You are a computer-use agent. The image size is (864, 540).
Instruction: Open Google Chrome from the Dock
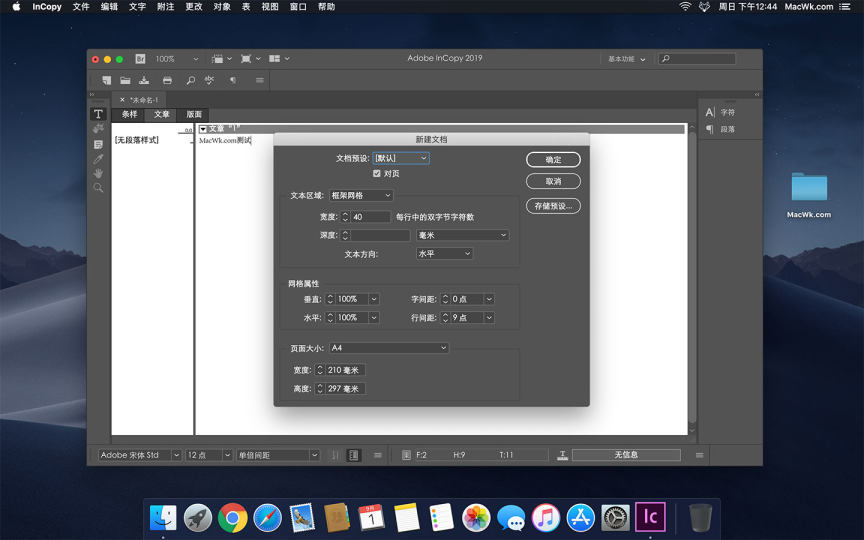click(233, 517)
